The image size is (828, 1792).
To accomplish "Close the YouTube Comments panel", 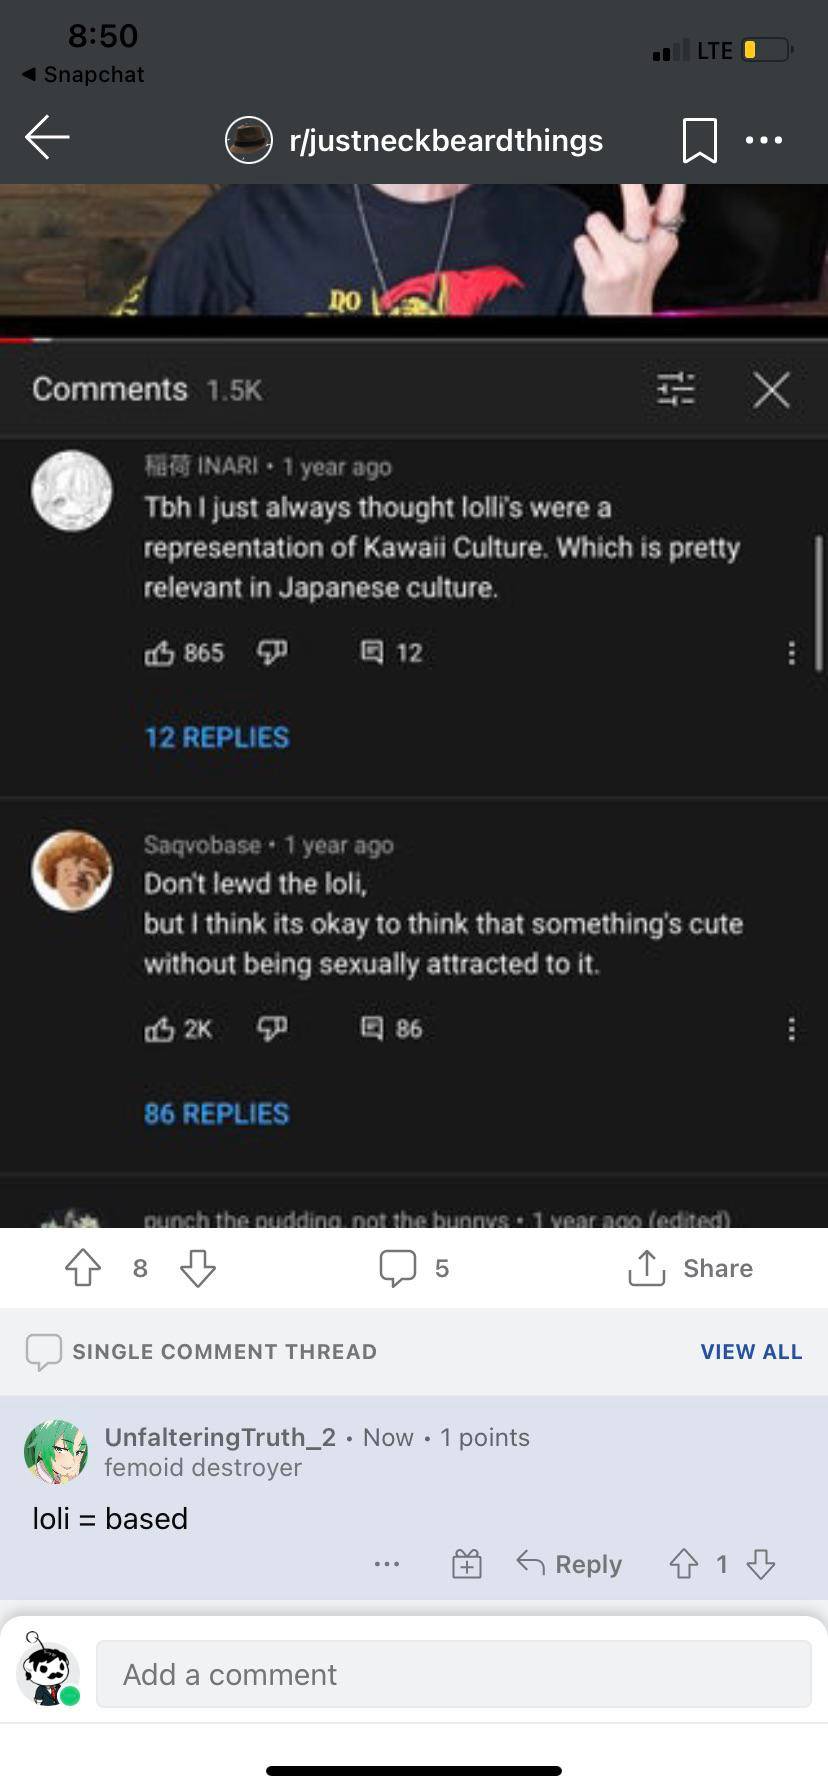I will [771, 389].
